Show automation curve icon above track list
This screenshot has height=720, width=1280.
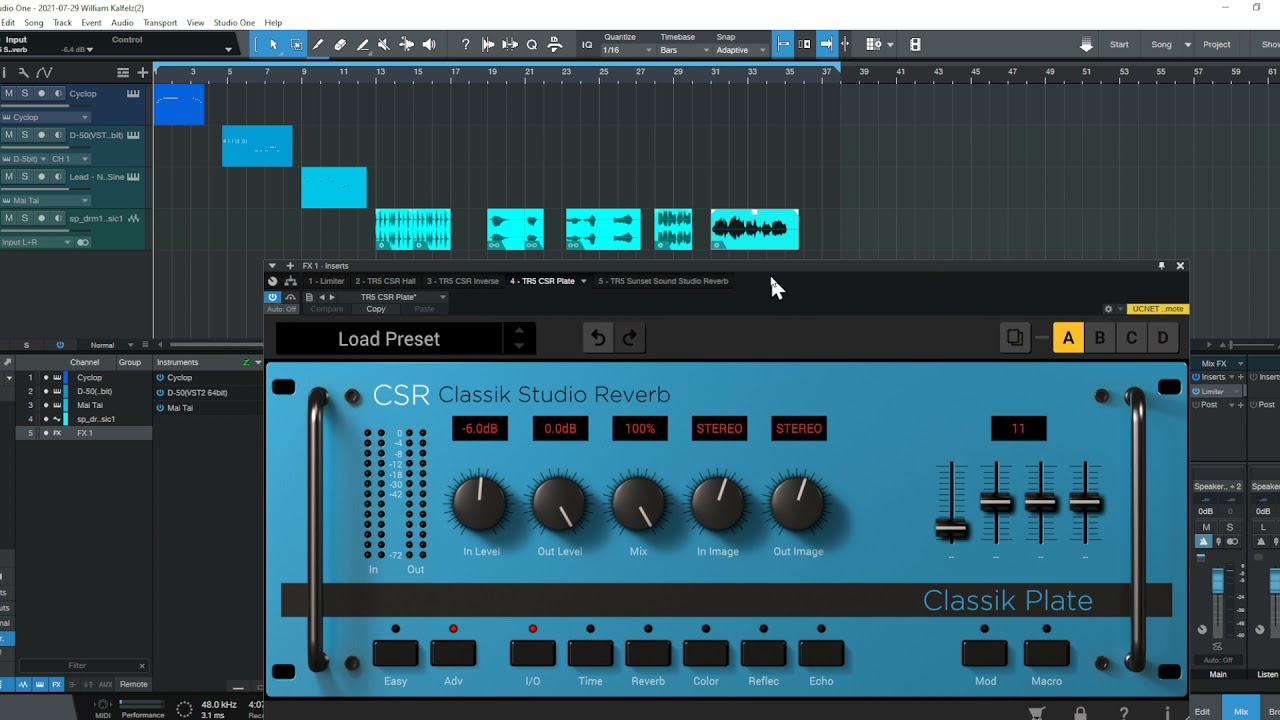click(44, 72)
